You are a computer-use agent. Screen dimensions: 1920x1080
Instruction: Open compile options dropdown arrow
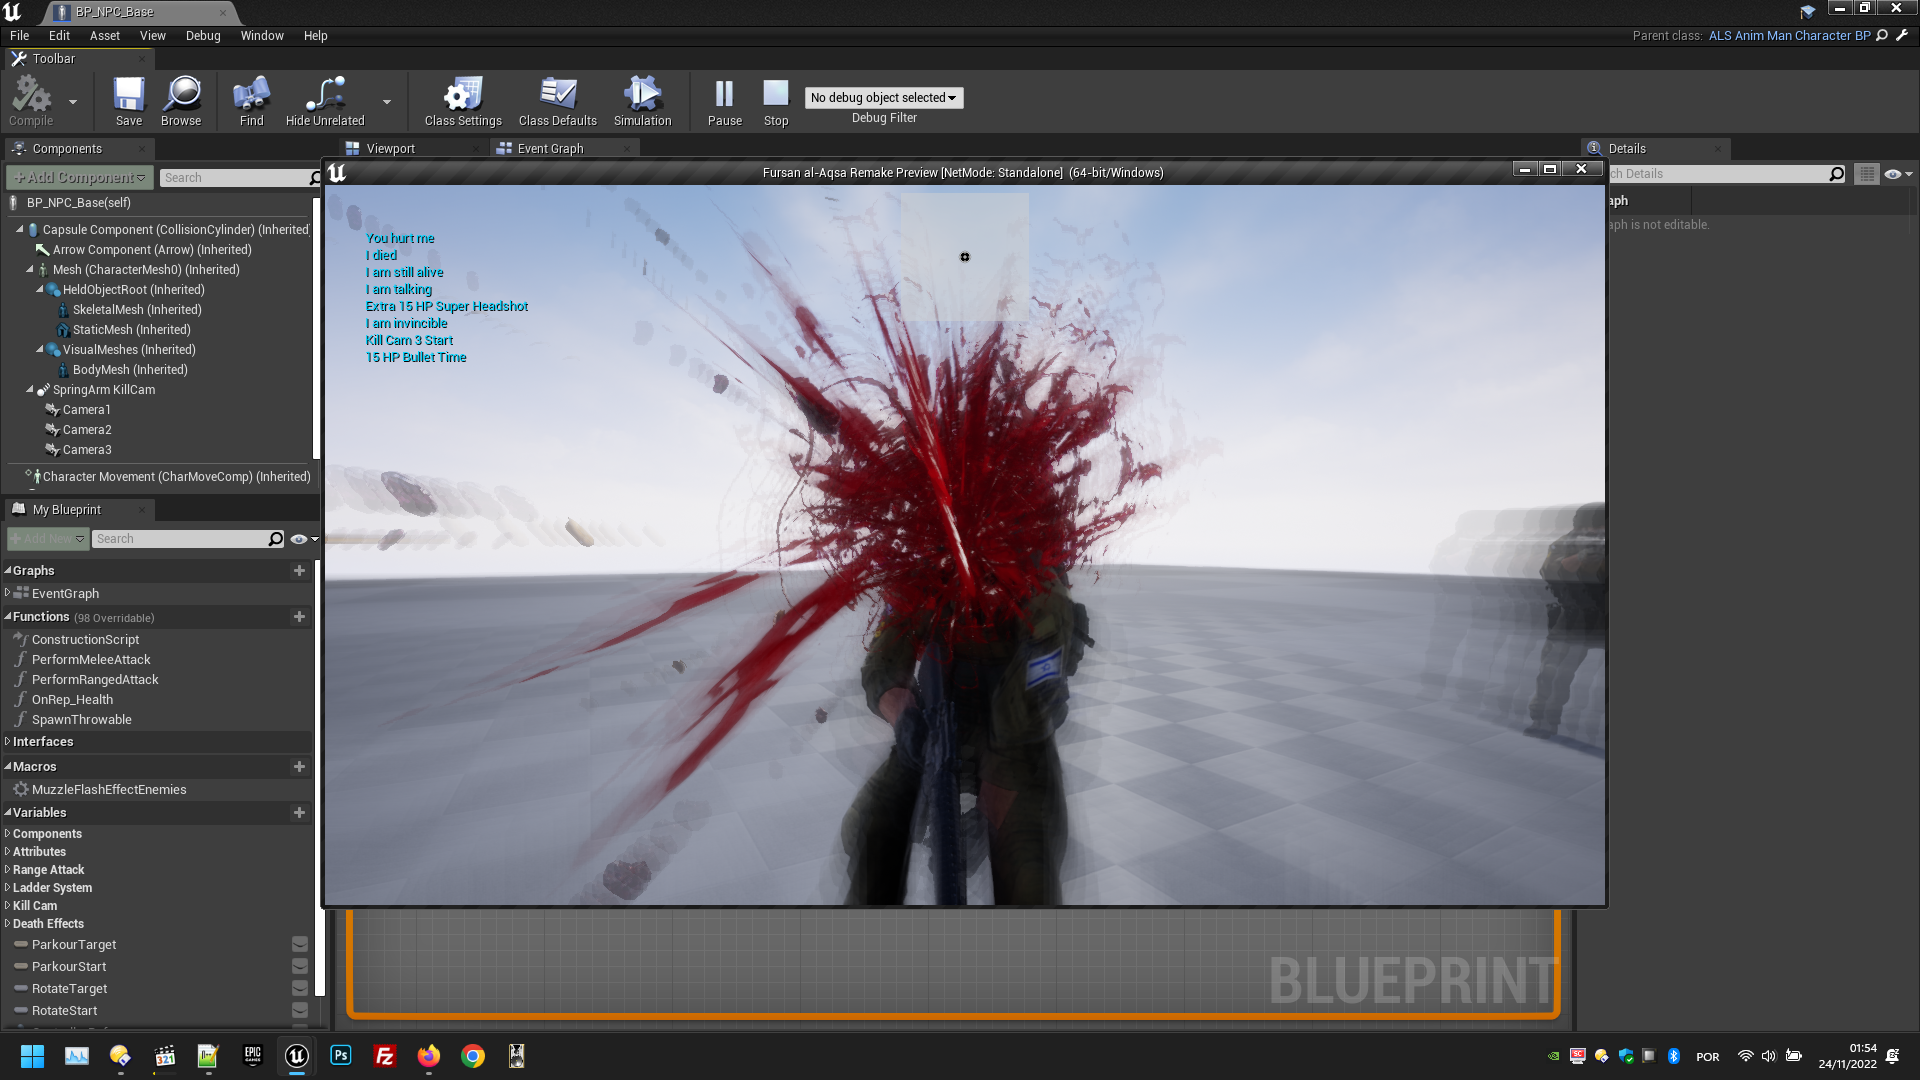pos(72,101)
